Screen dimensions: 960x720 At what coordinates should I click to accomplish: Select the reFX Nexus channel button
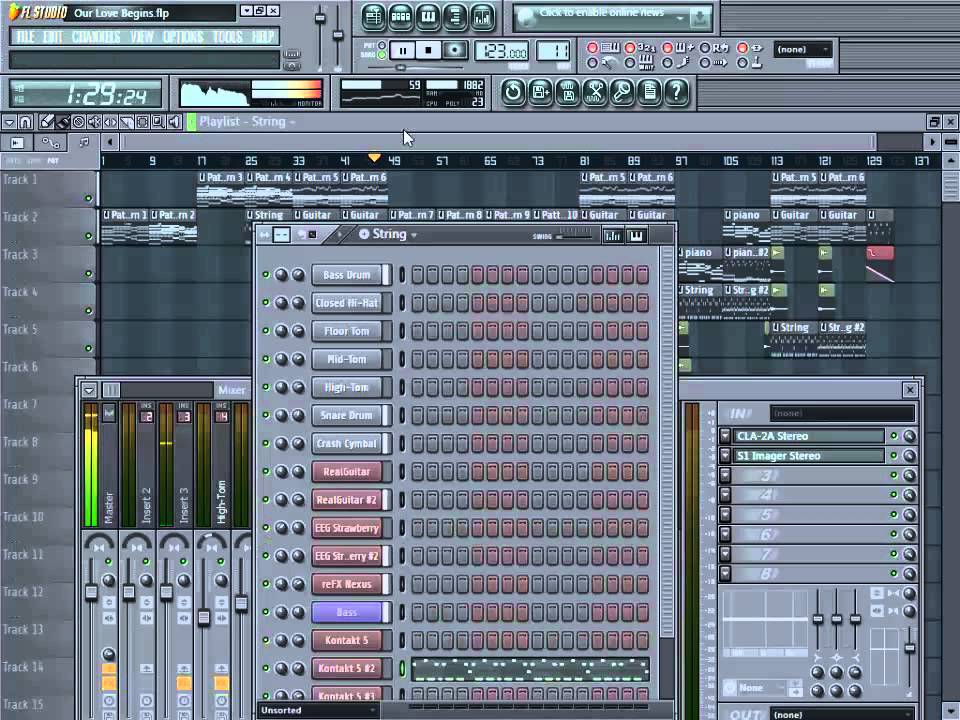(347, 584)
